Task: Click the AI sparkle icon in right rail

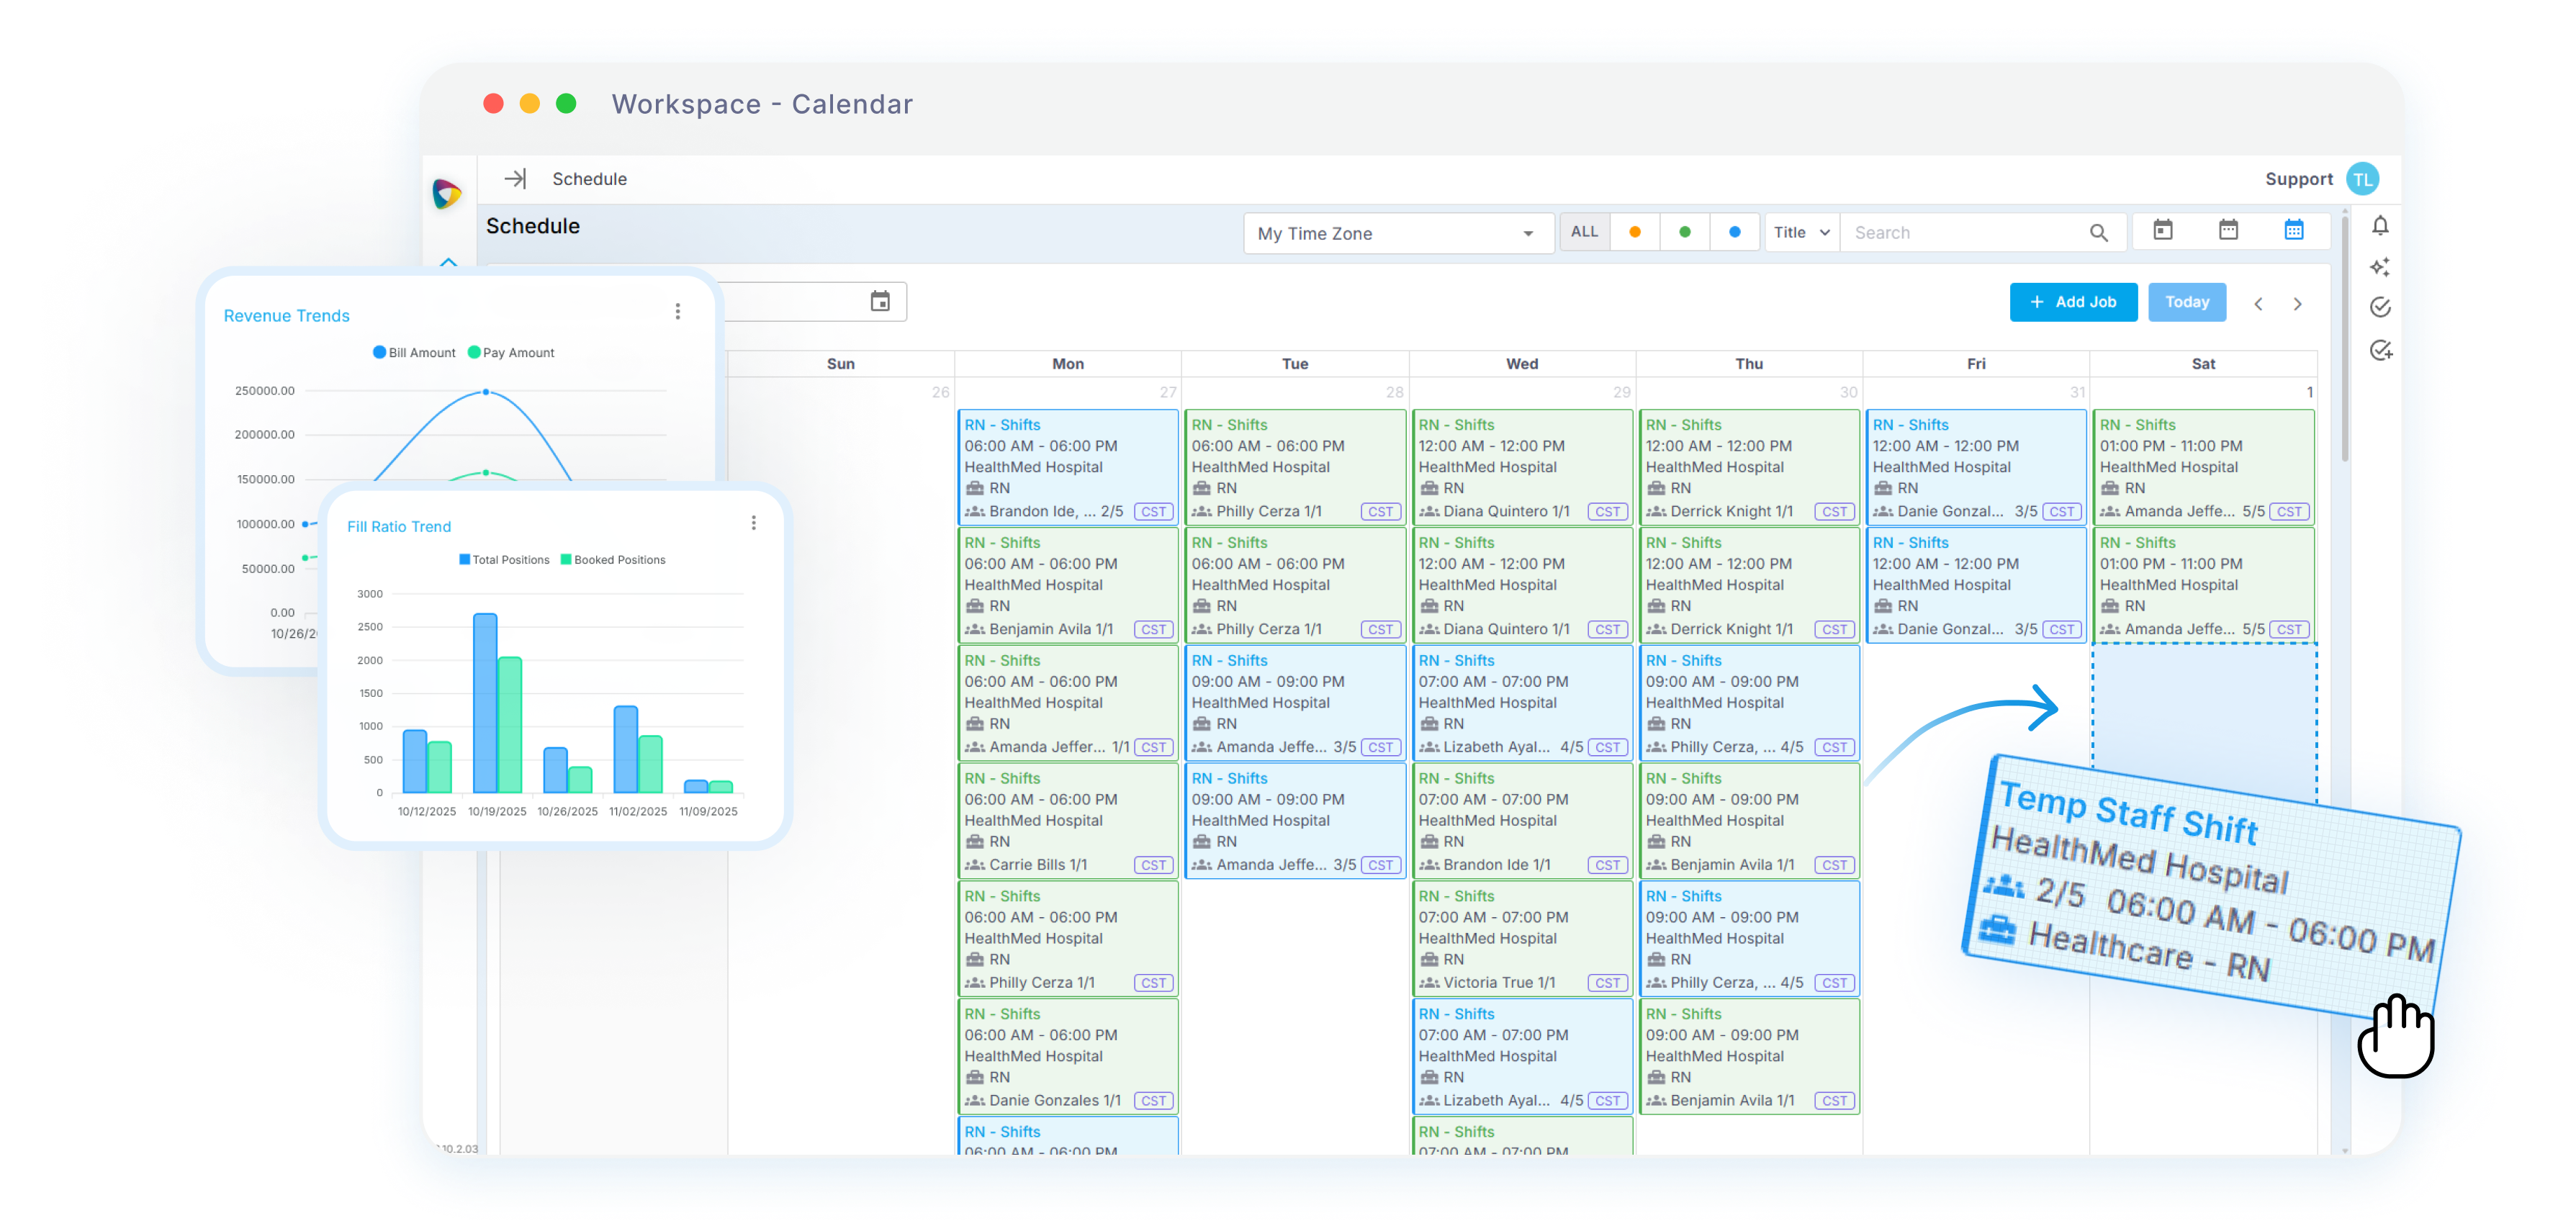Action: pos(2380,267)
